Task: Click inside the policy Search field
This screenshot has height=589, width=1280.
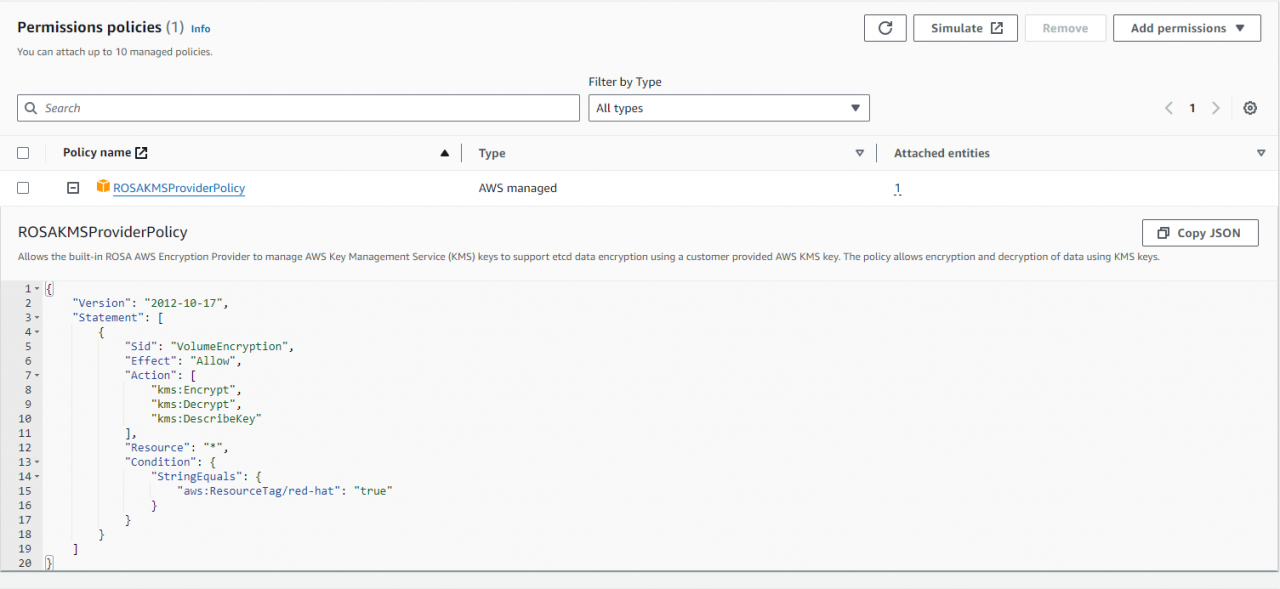Action: click(x=300, y=107)
